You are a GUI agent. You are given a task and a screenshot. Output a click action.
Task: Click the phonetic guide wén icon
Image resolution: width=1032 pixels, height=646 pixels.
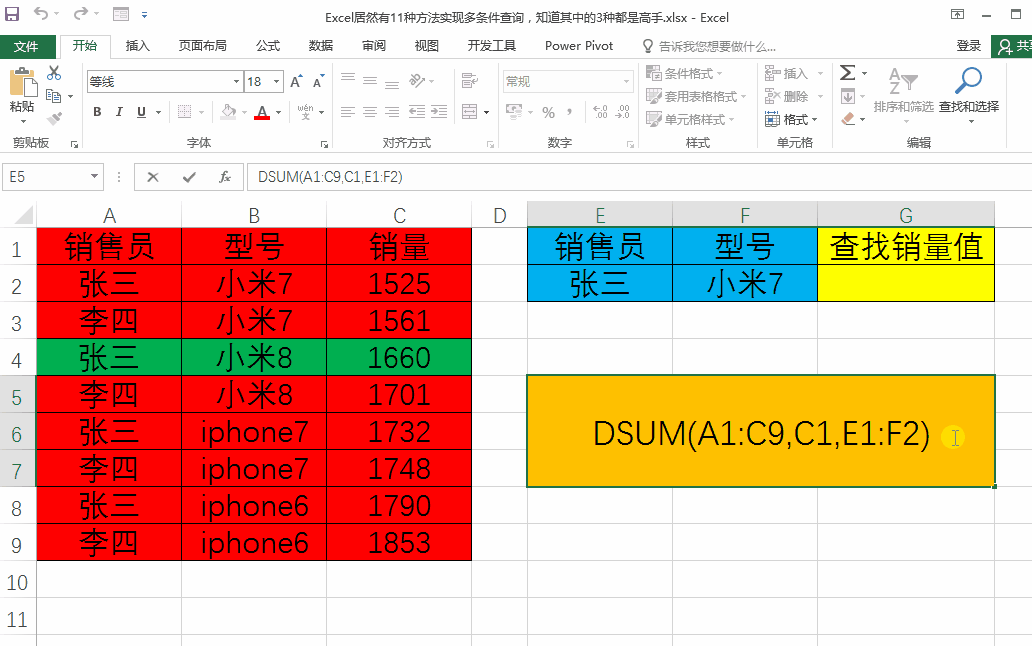coord(305,112)
